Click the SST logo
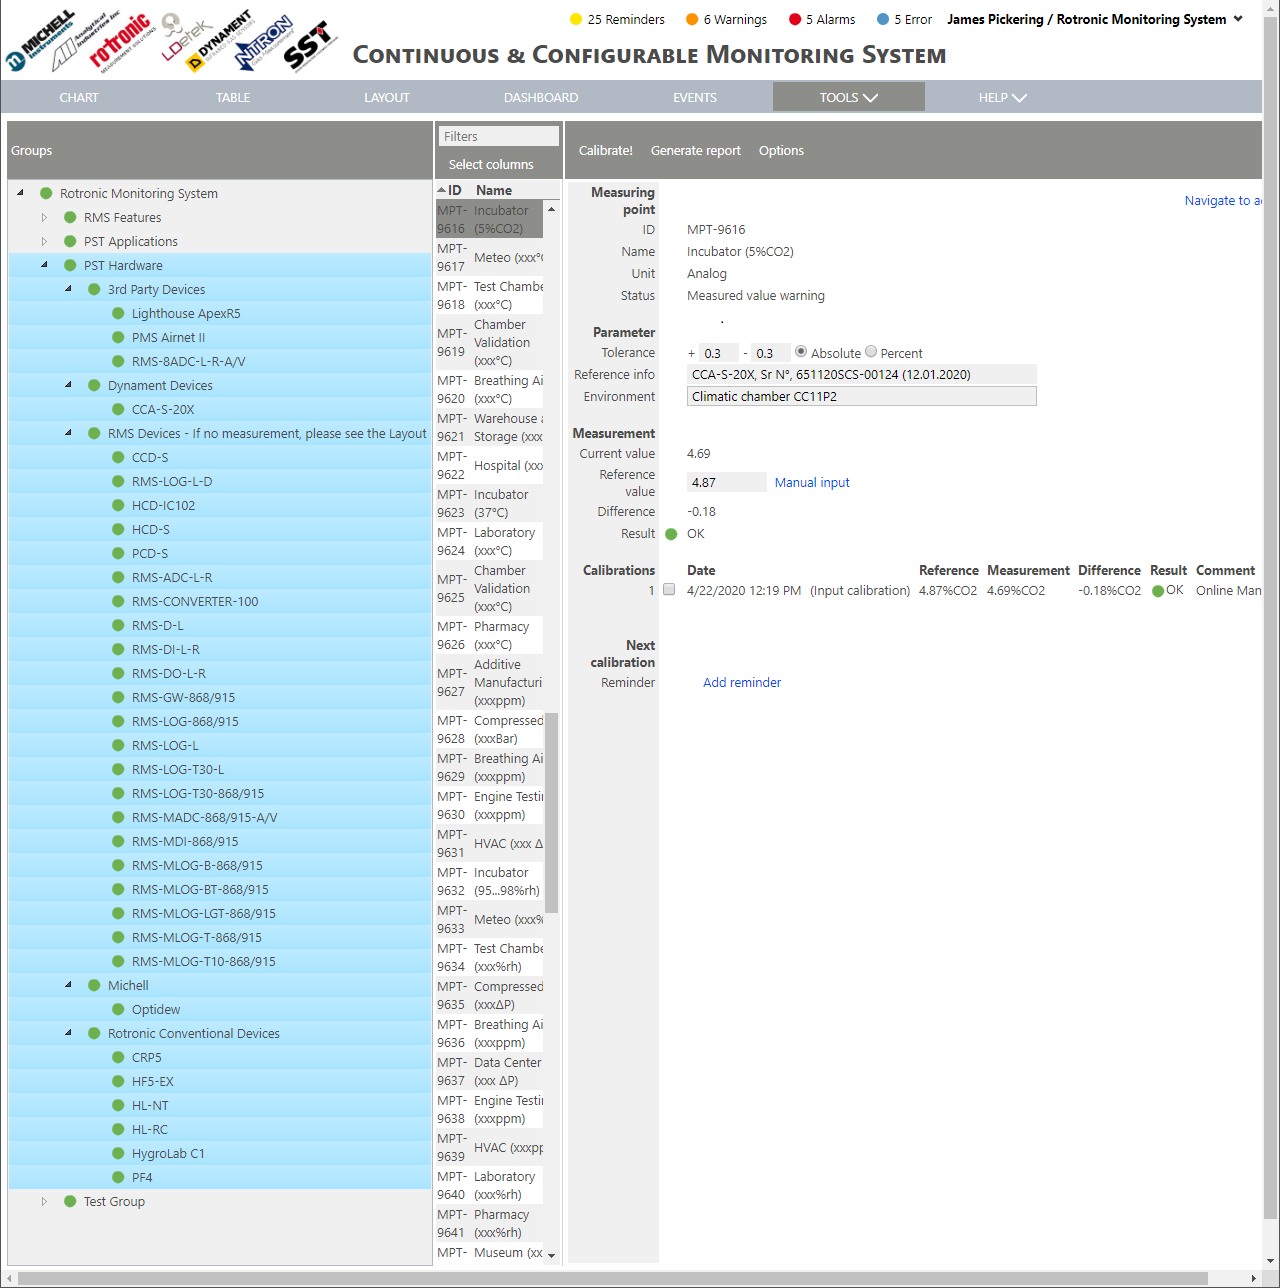1280x1288 pixels. click(x=310, y=47)
